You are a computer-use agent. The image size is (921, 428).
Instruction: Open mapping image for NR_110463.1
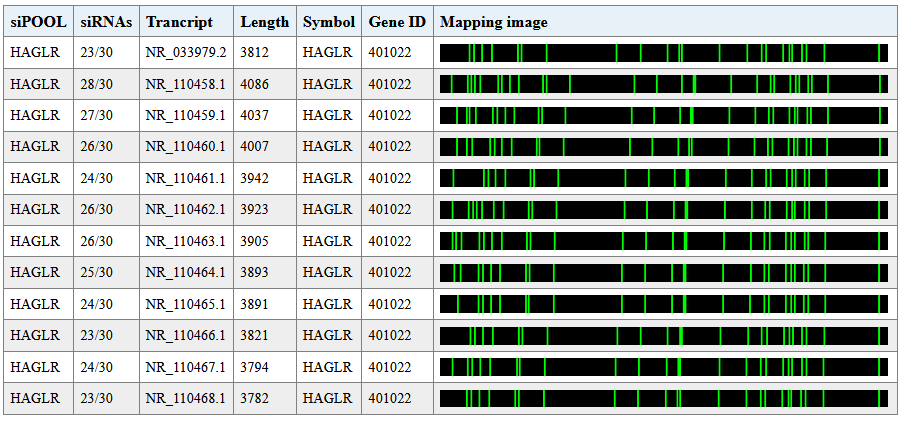coord(664,241)
